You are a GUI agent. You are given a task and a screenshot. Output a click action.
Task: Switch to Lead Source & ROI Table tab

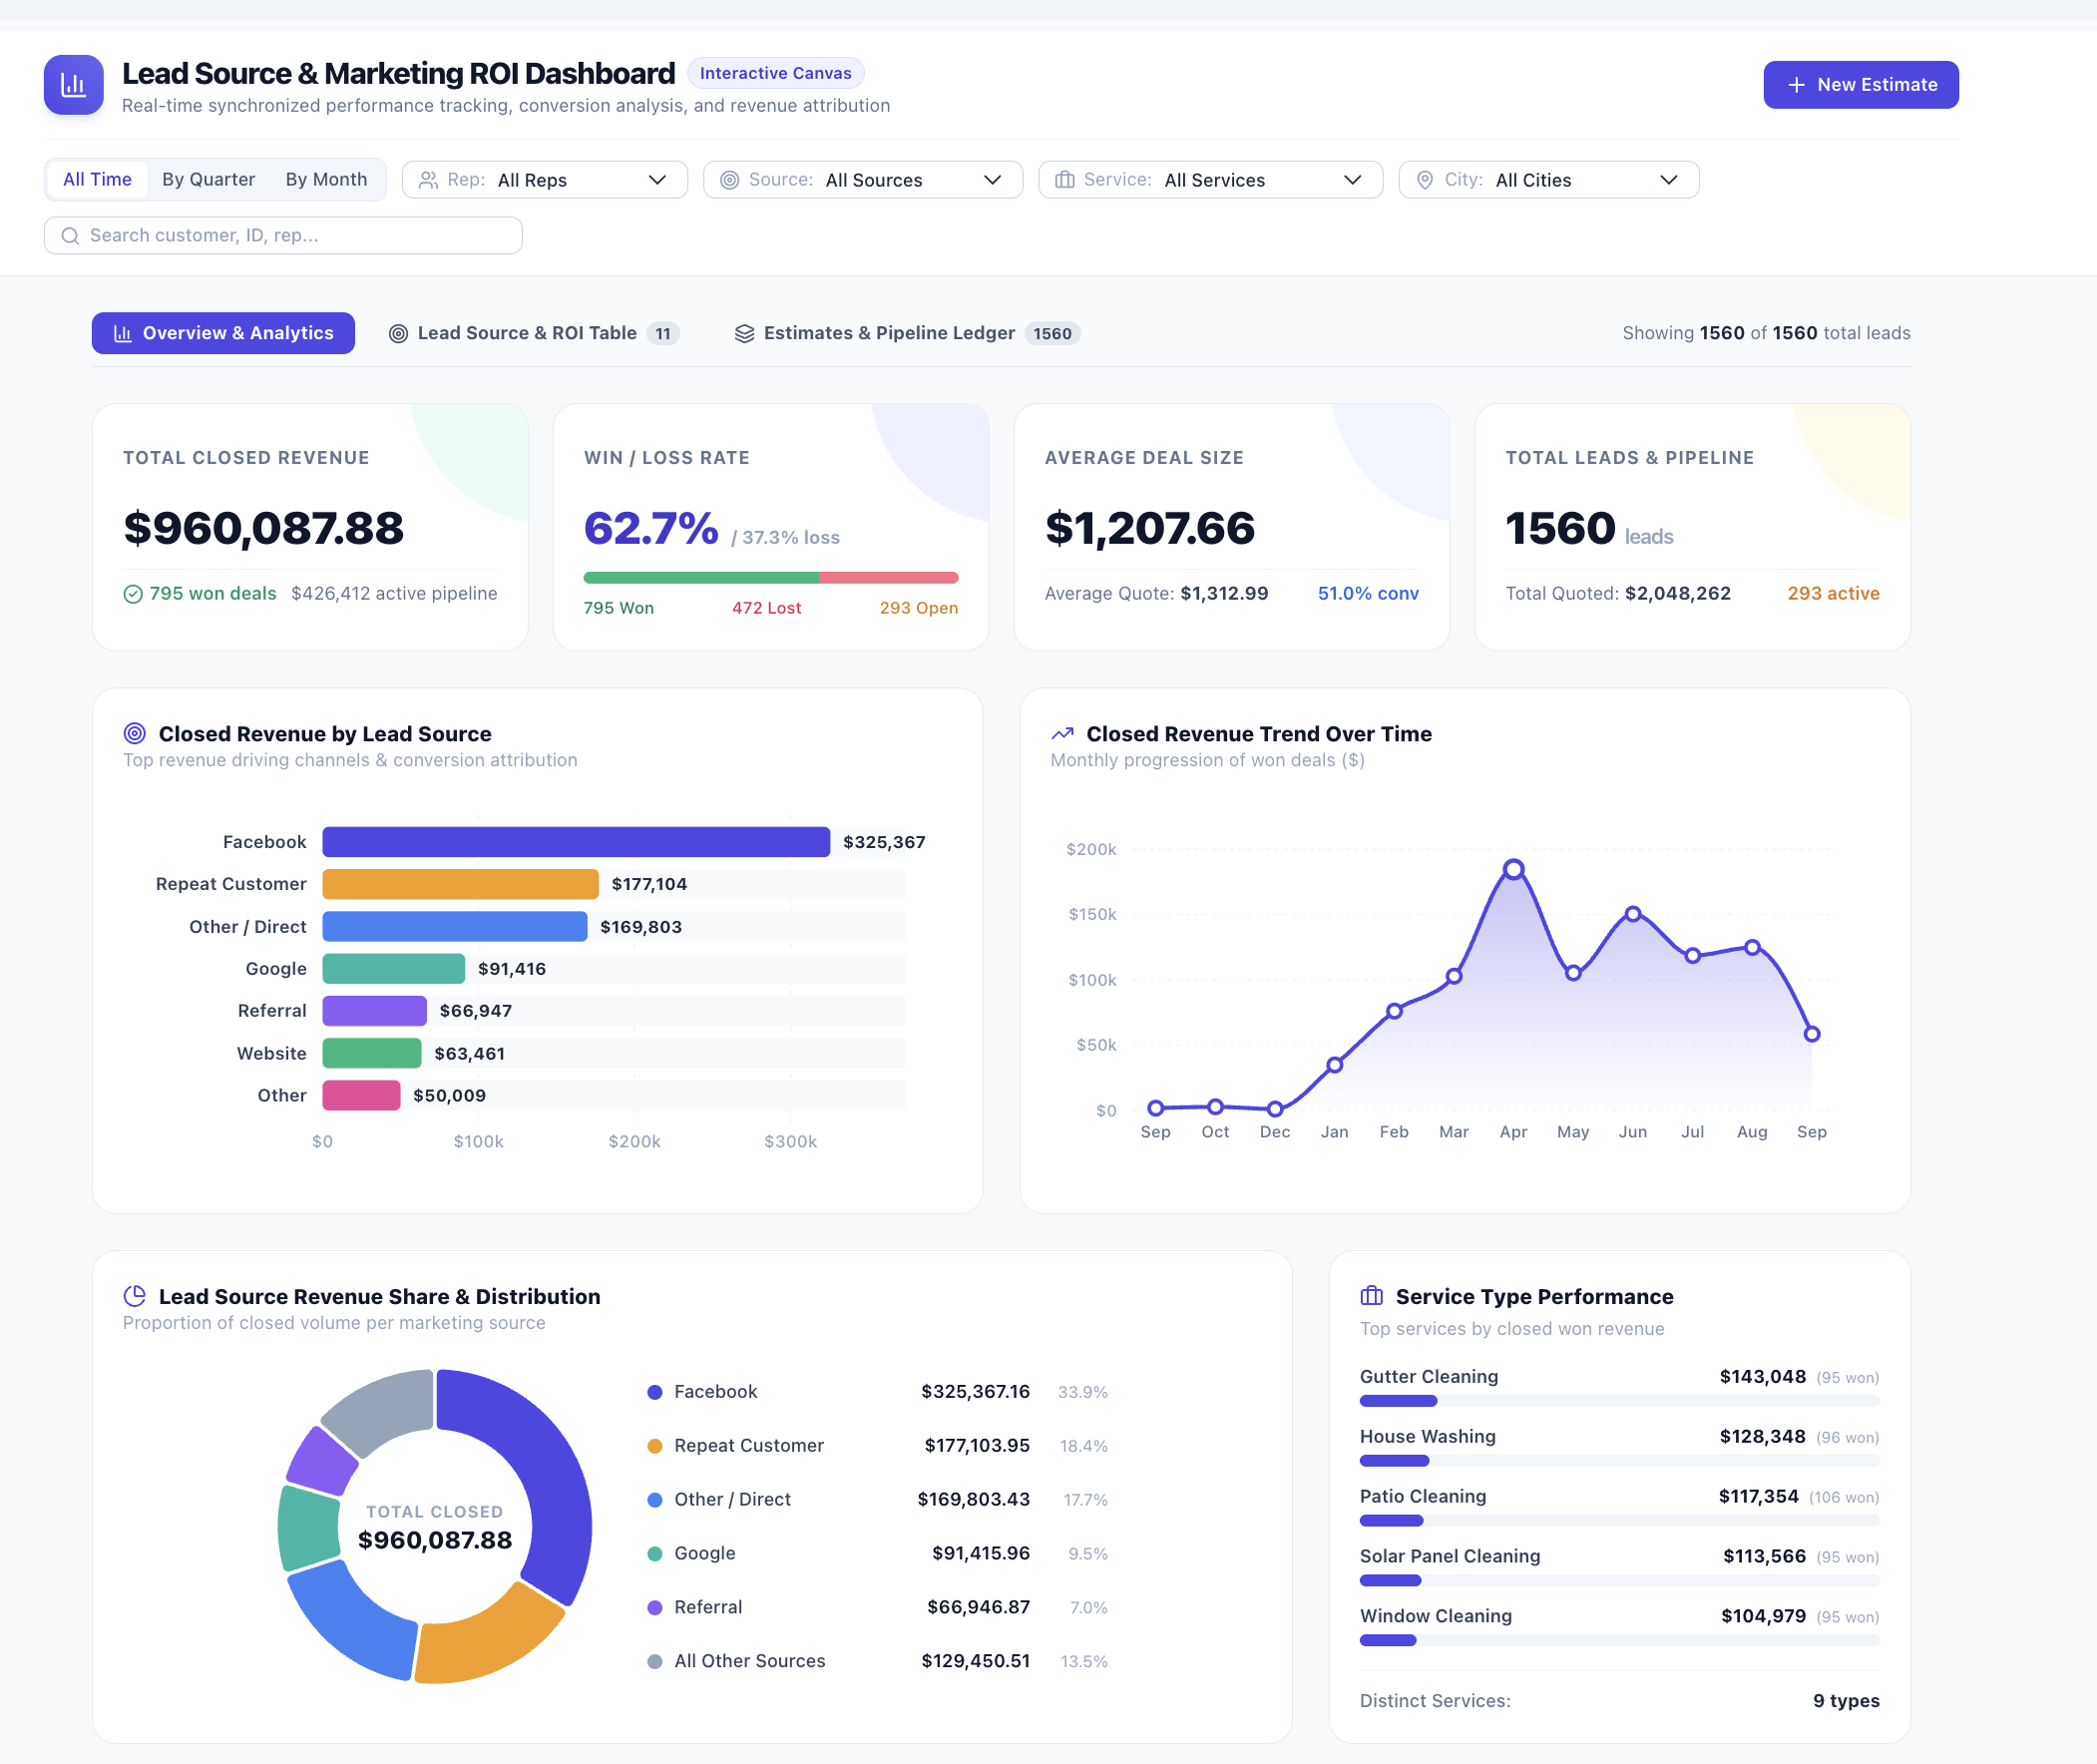[x=535, y=334]
